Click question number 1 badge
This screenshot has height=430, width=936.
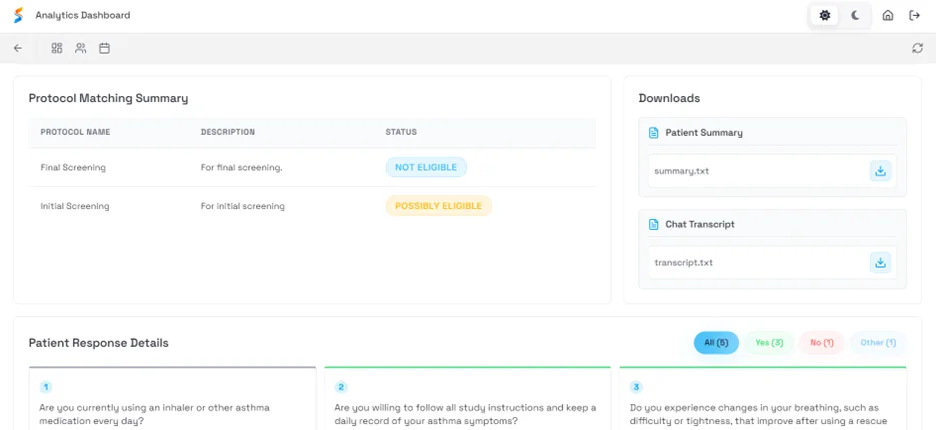click(46, 387)
